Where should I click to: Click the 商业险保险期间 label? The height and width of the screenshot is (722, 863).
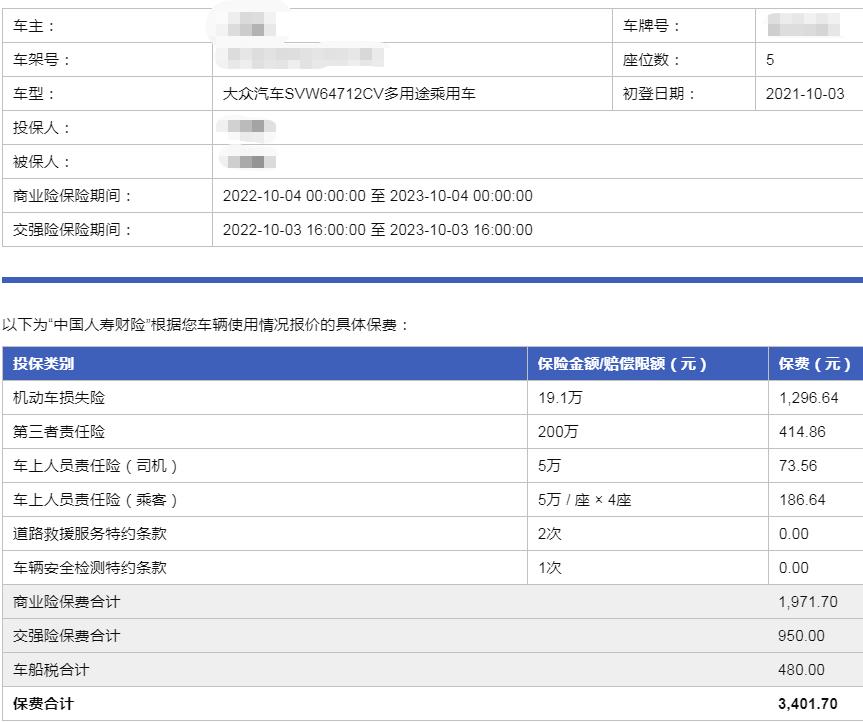(x=72, y=196)
